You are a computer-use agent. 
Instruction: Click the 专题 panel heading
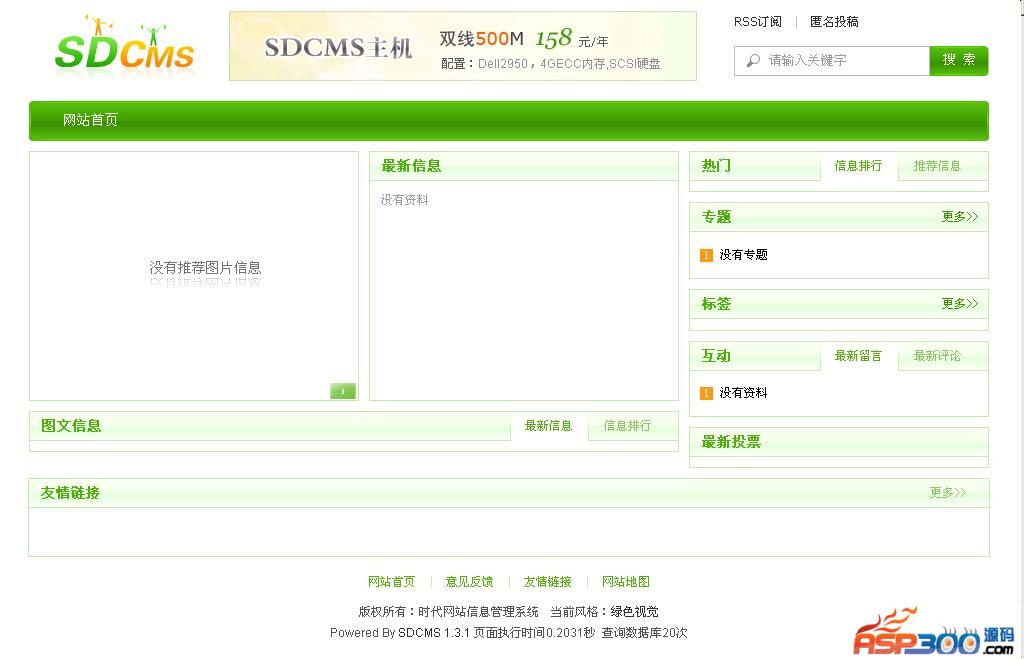pyautogui.click(x=716, y=217)
